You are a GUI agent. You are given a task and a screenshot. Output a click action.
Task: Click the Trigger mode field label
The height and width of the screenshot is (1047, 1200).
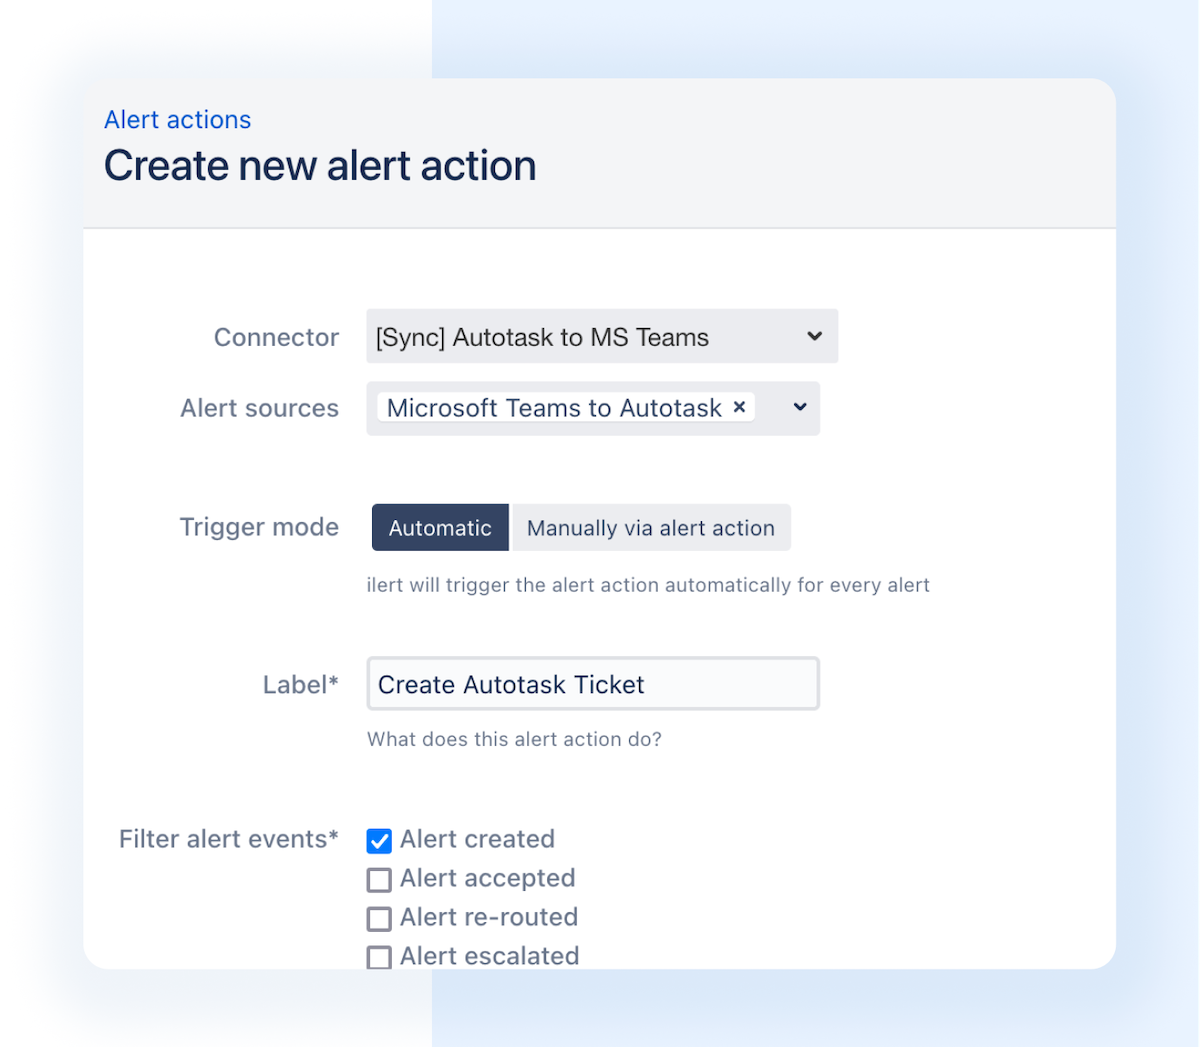coord(259,527)
